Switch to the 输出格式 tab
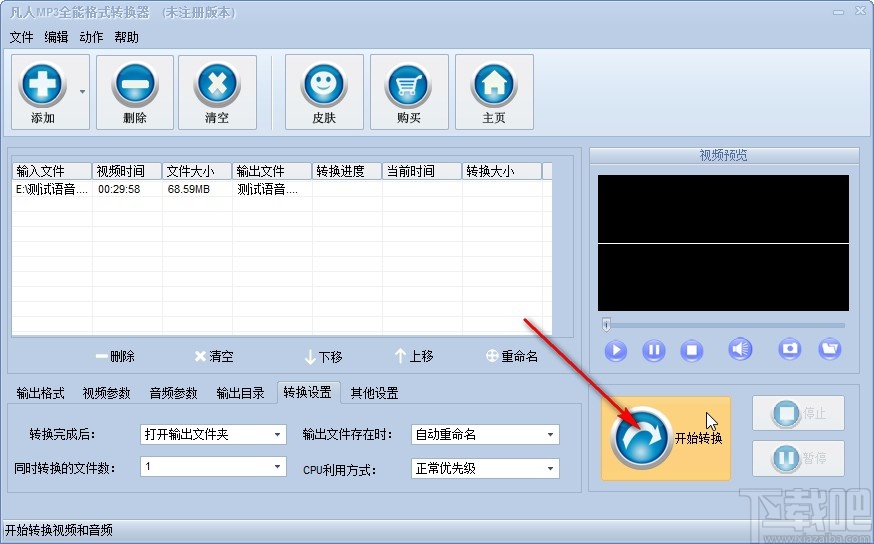 pos(41,393)
